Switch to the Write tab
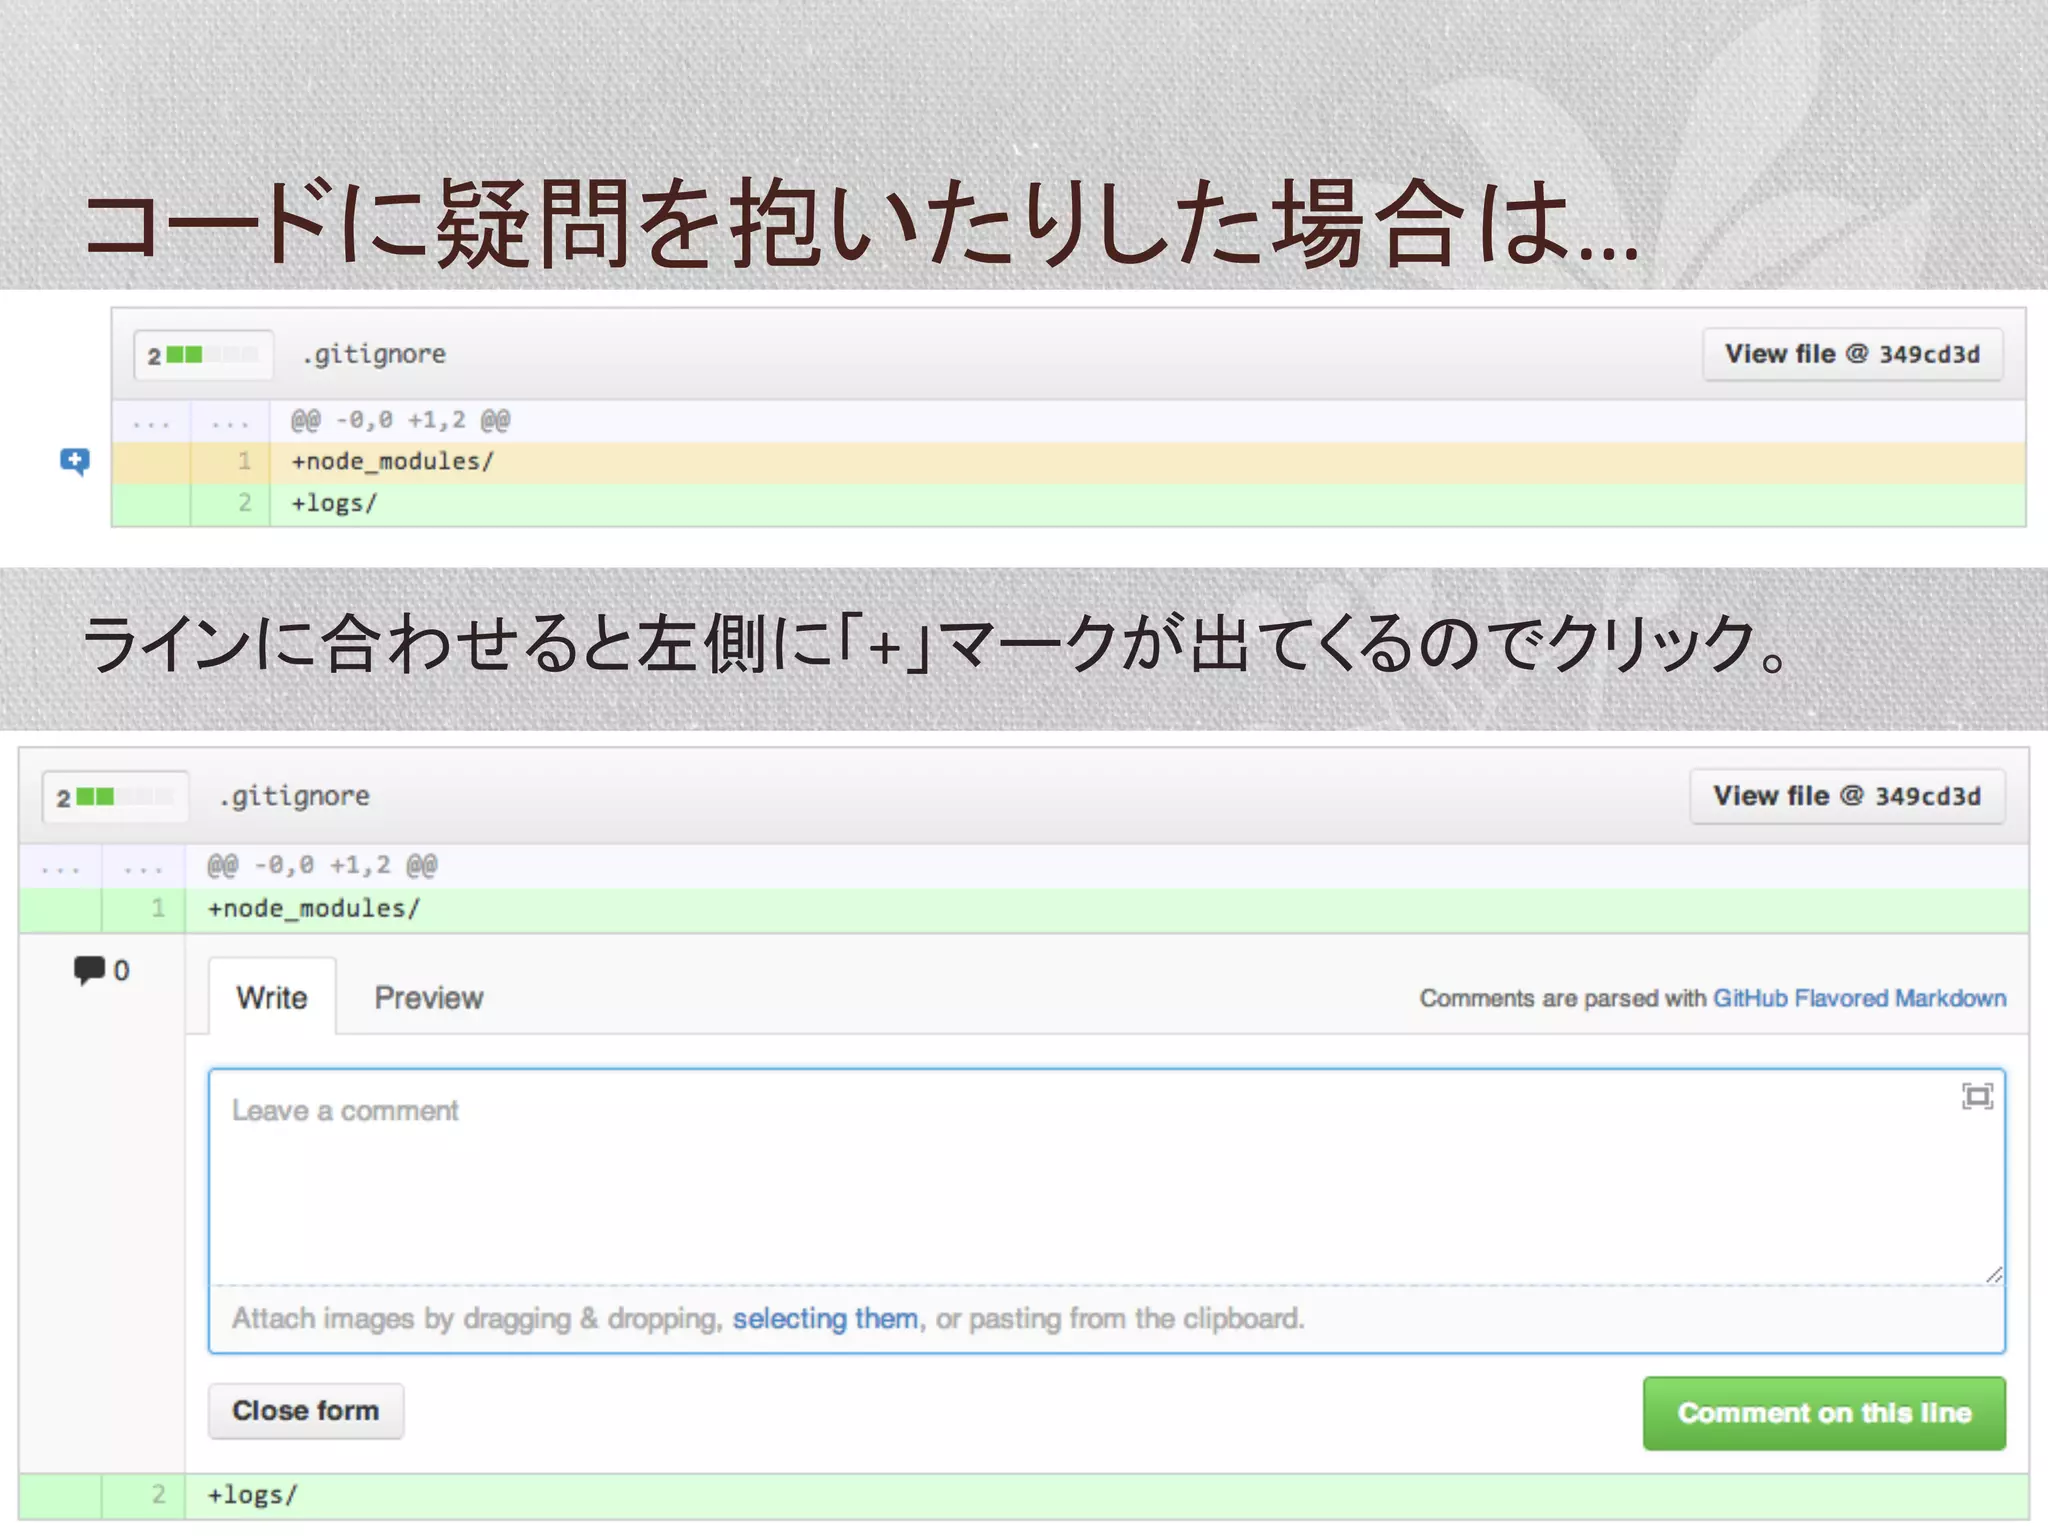Image resolution: width=2048 pixels, height=1536 pixels. pyautogui.click(x=272, y=997)
